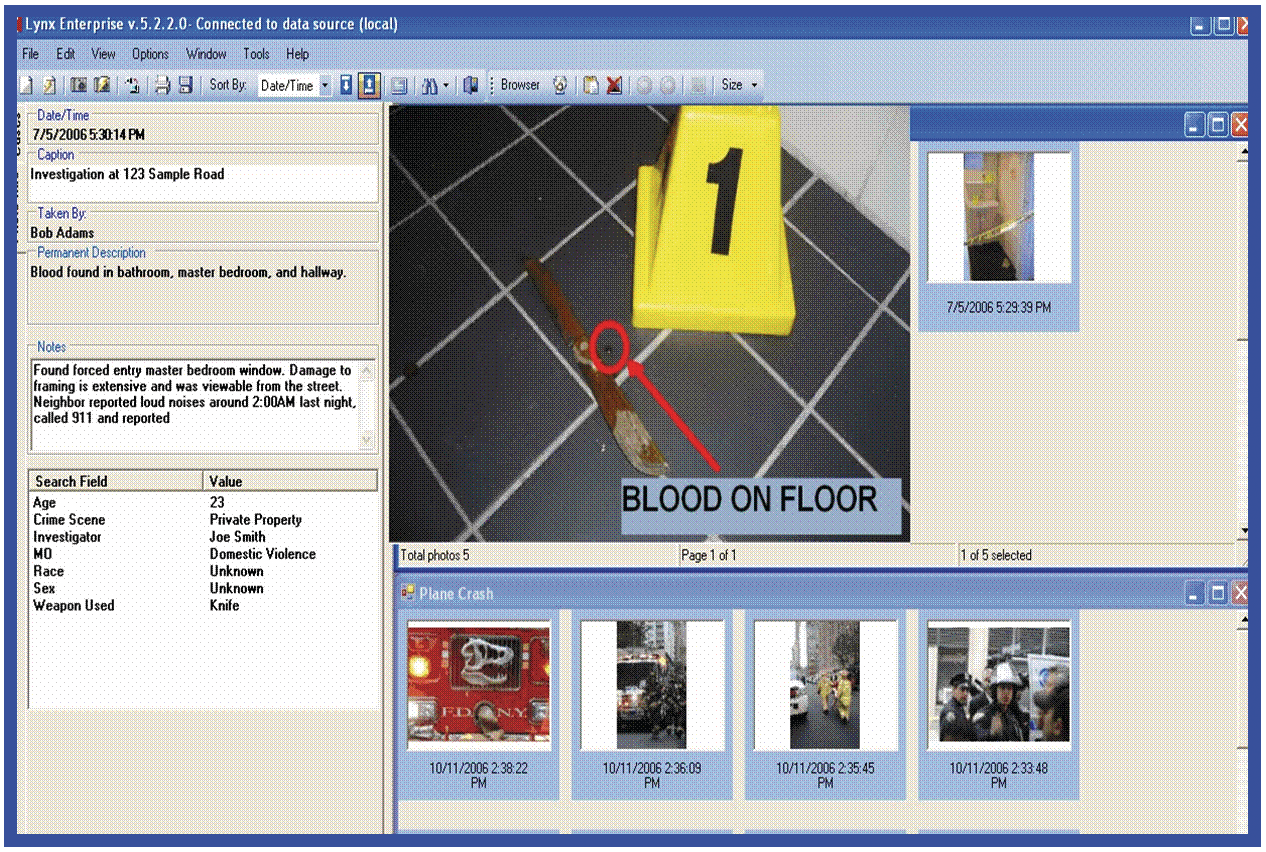Toggle the highlighted sort ascending button
The height and width of the screenshot is (852, 1266).
tap(369, 86)
